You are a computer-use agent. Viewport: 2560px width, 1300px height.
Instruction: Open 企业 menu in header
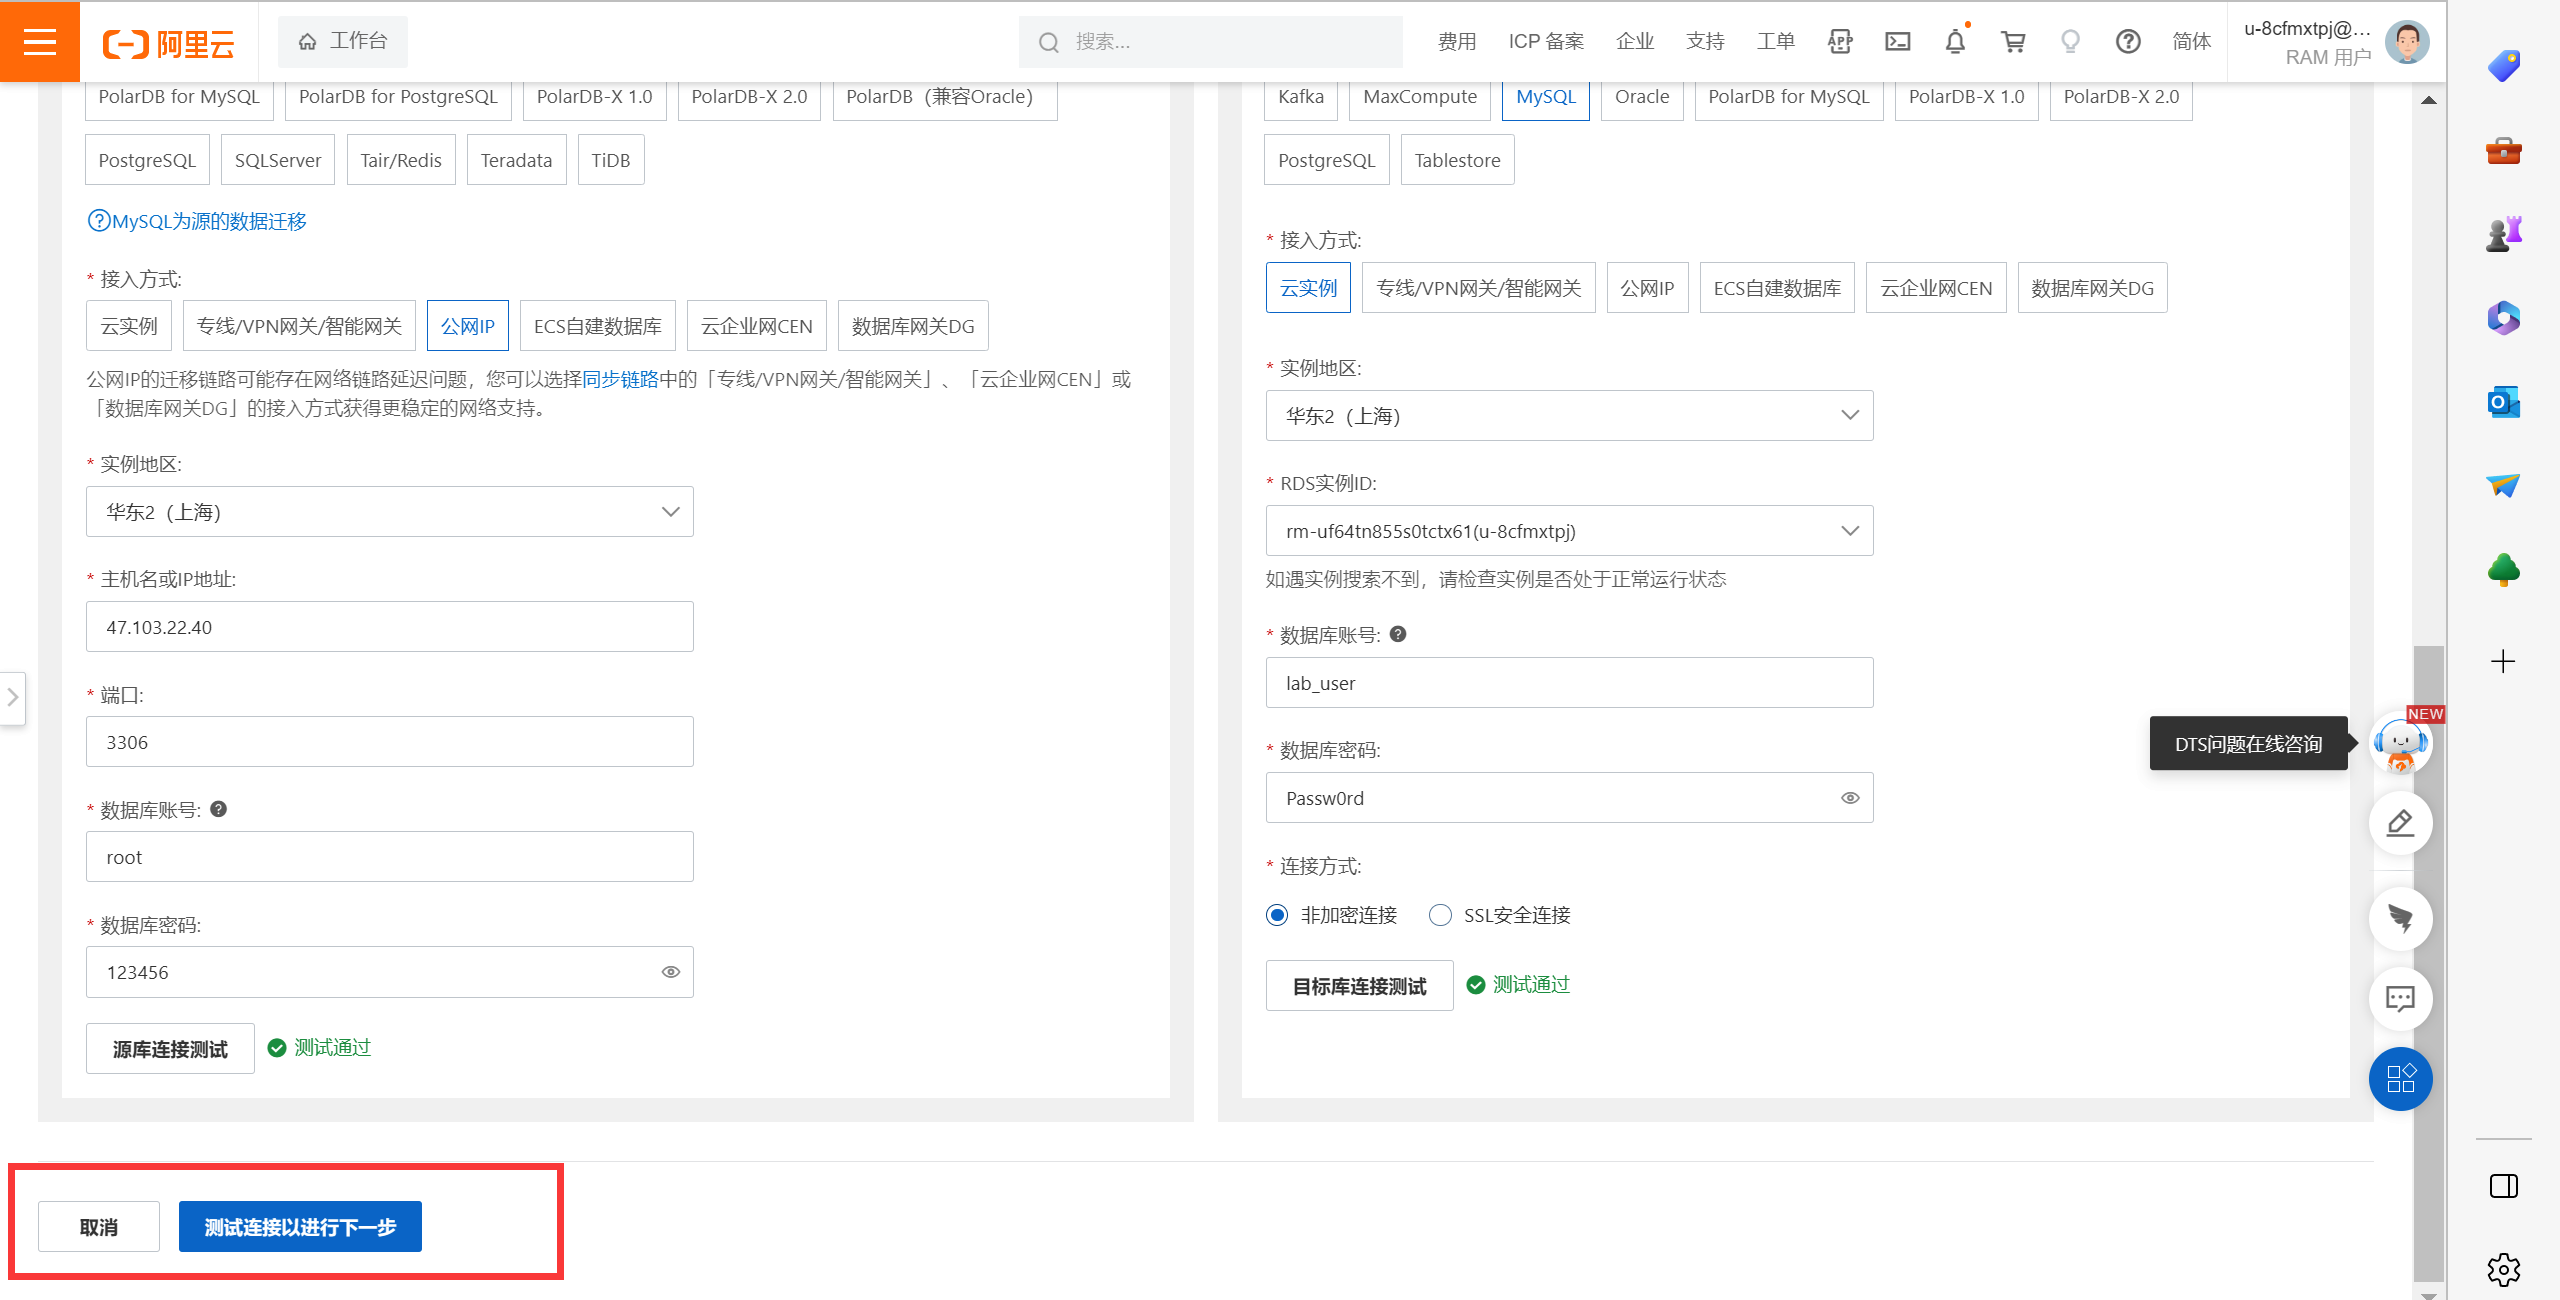1635,41
